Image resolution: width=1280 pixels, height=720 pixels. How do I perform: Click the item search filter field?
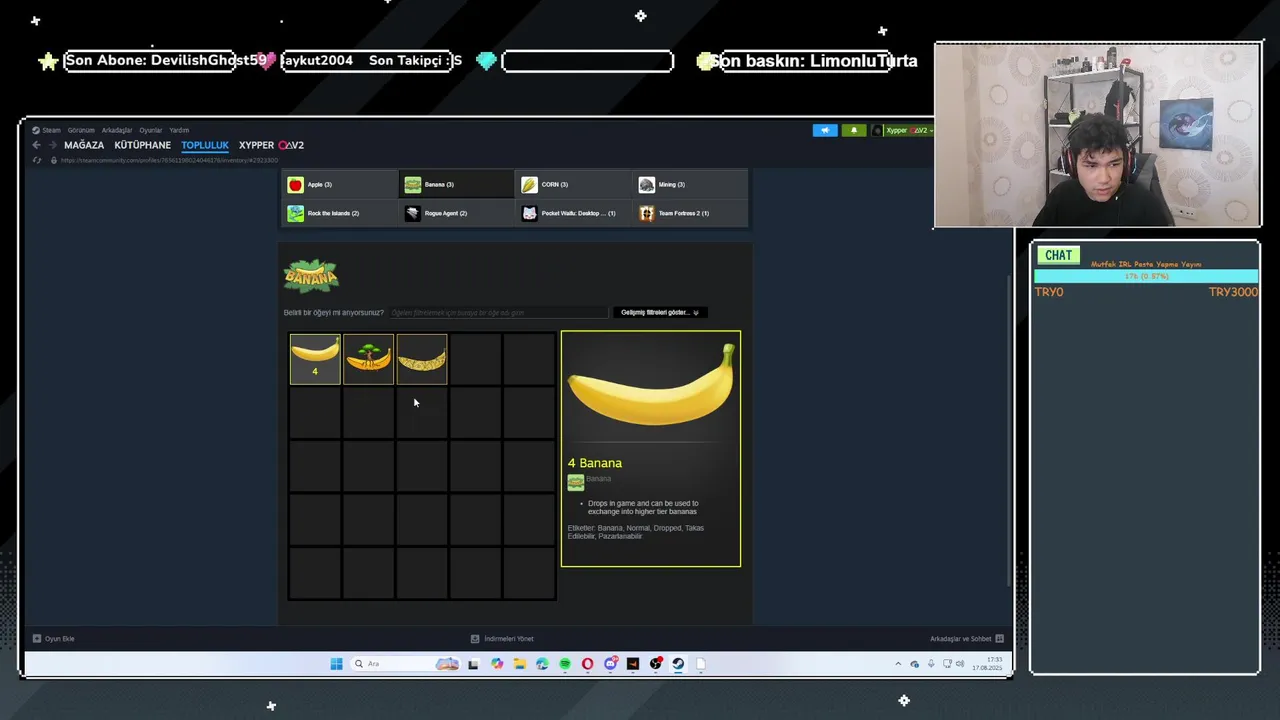point(498,313)
